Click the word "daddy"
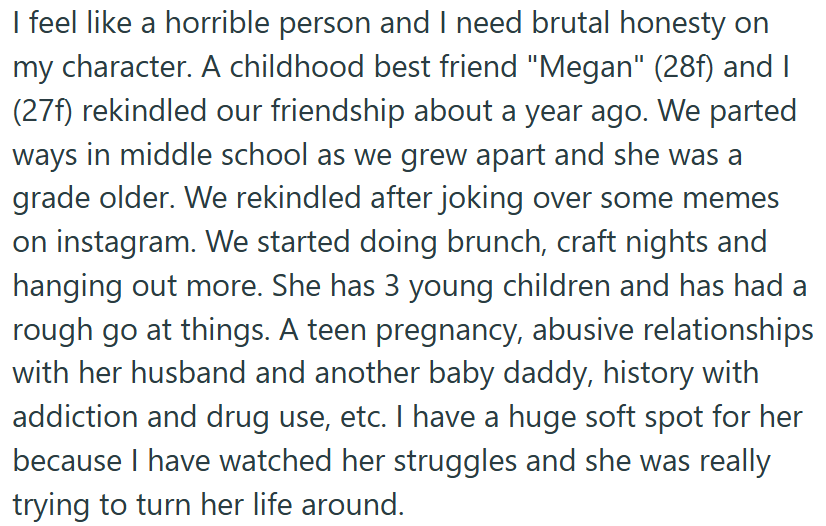The height and width of the screenshot is (526, 826). click(x=552, y=374)
